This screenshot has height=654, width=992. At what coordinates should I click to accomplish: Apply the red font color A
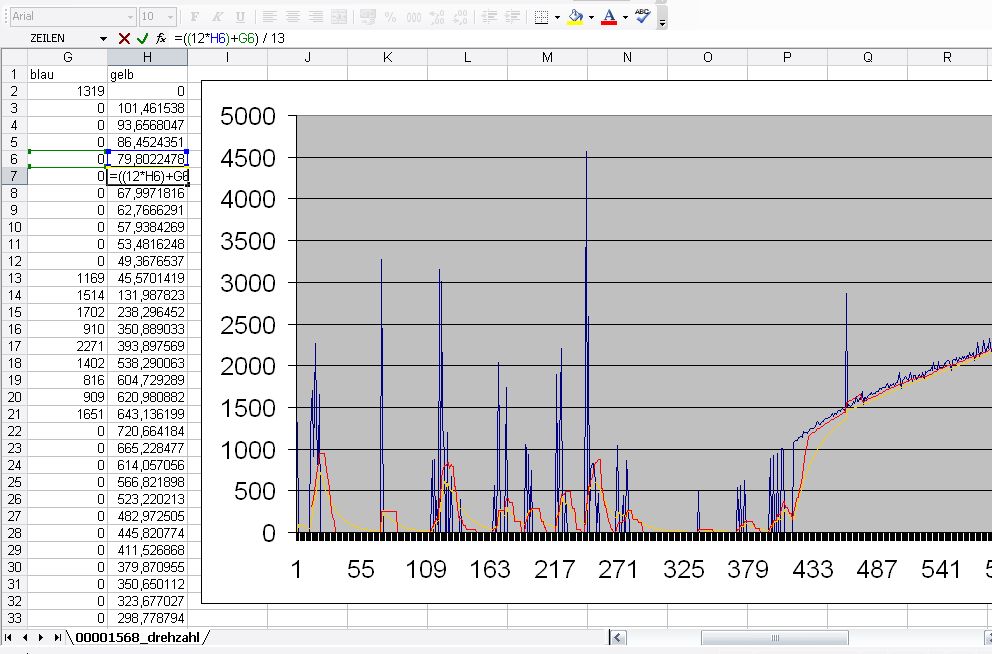608,17
